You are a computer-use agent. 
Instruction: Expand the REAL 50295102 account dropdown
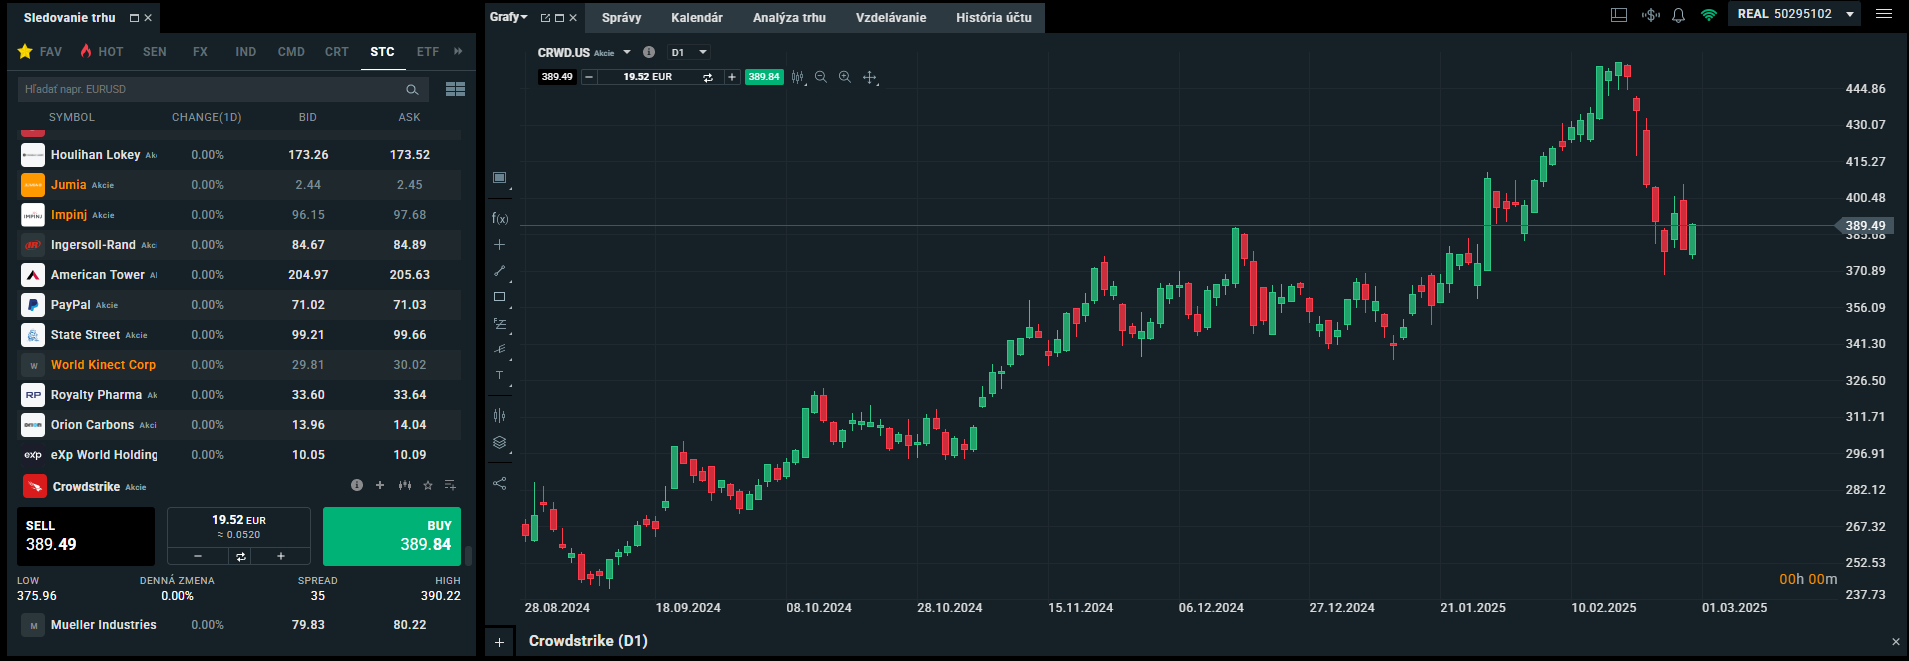click(1850, 14)
